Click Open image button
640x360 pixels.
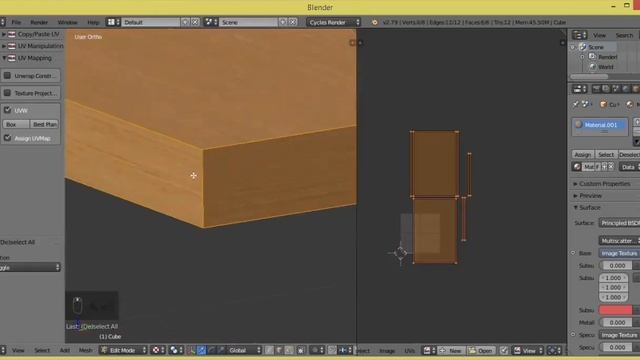[481, 350]
